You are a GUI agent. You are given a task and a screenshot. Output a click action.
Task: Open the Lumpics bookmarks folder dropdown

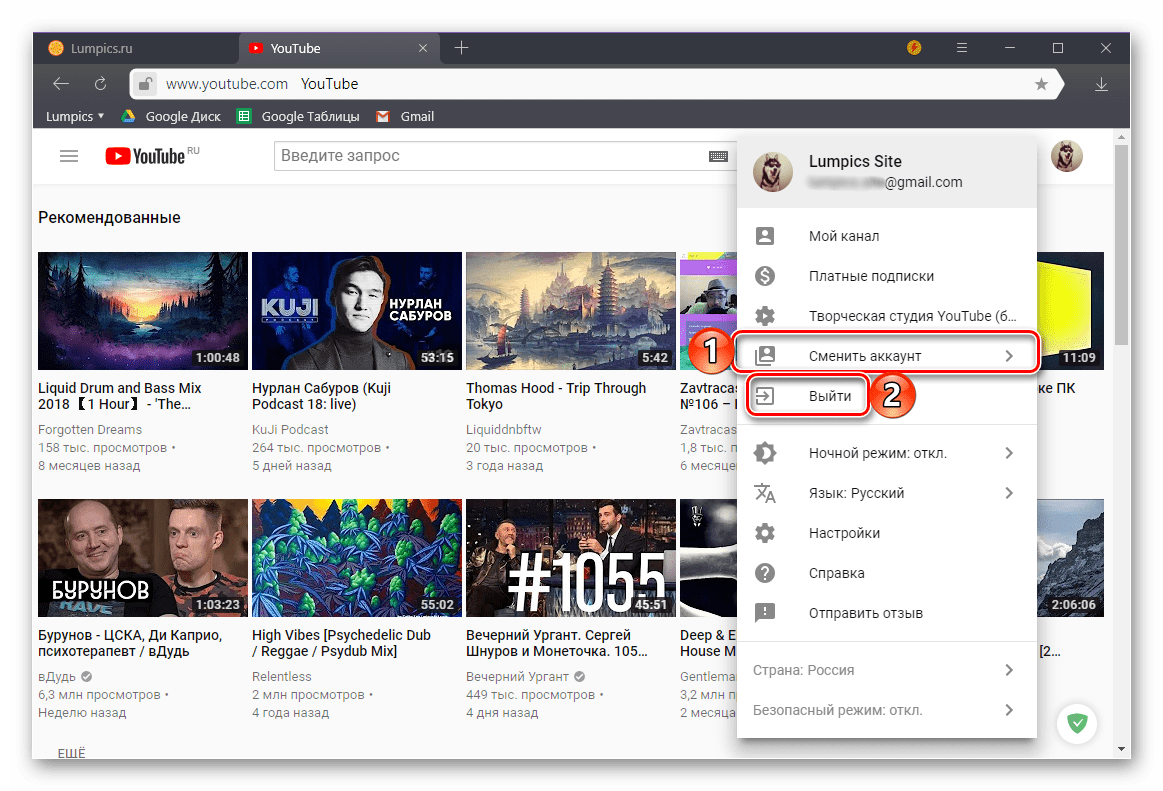click(x=75, y=116)
